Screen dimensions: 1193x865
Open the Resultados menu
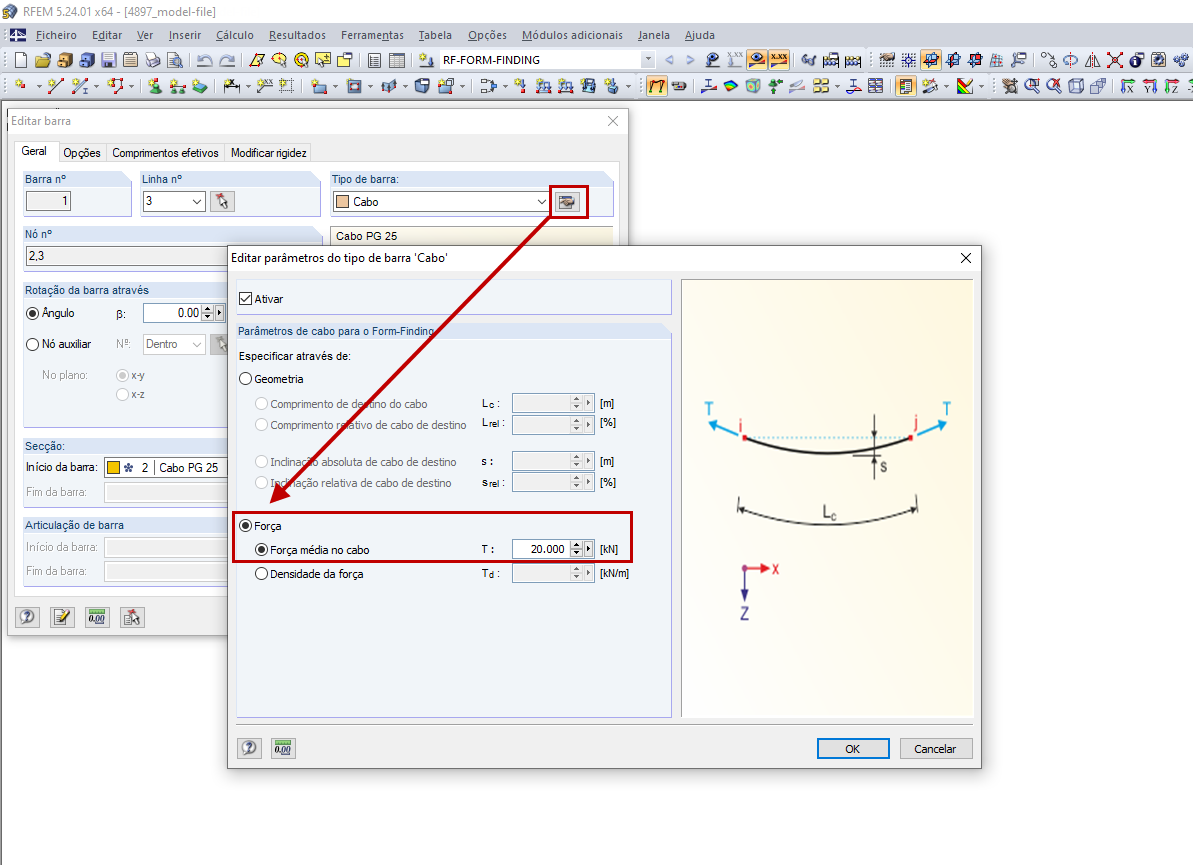(297, 35)
